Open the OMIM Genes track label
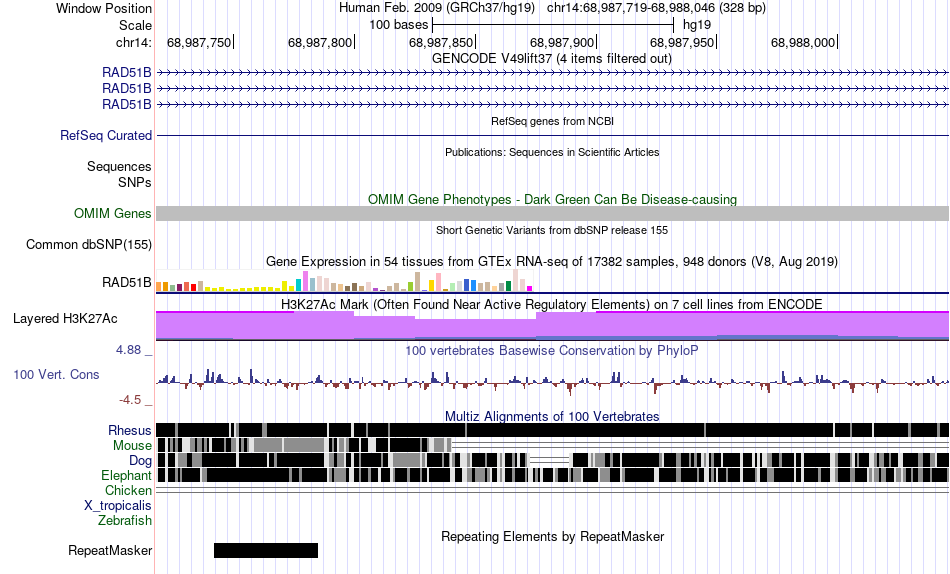Viewport: 950px width, 574px height. 113,213
